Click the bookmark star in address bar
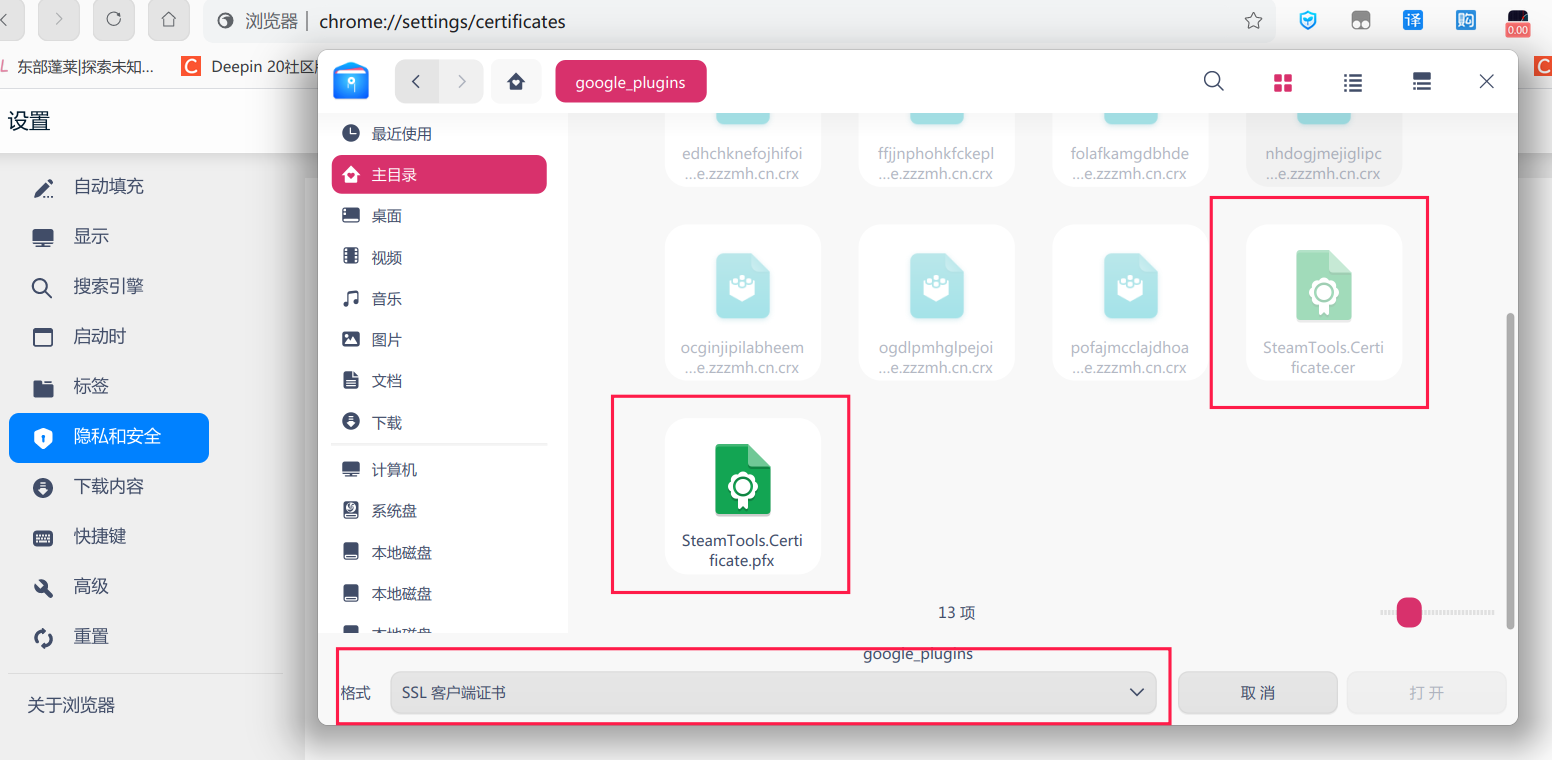 pyautogui.click(x=1253, y=21)
